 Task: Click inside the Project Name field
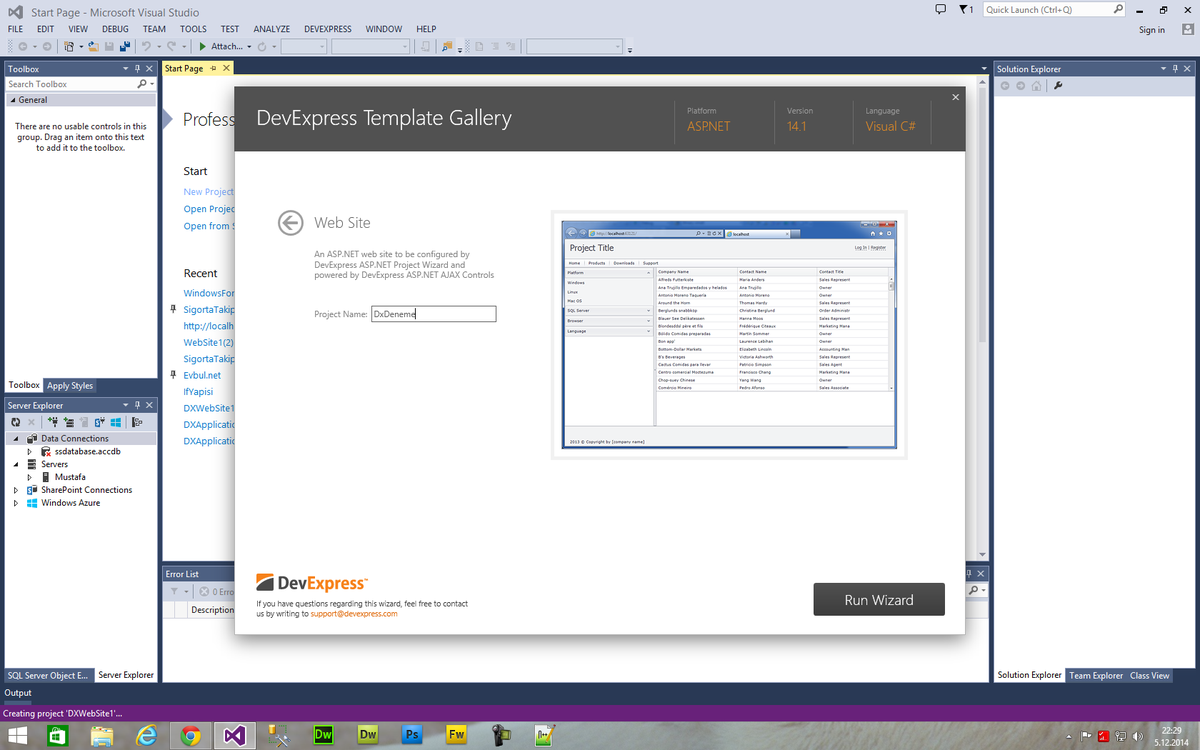coord(434,314)
